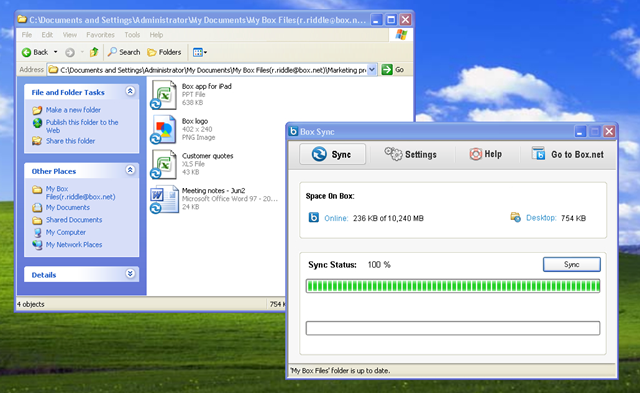Viewport: 640px width, 393px height.
Task: Click the Share this folder icon
Action: click(x=37, y=141)
